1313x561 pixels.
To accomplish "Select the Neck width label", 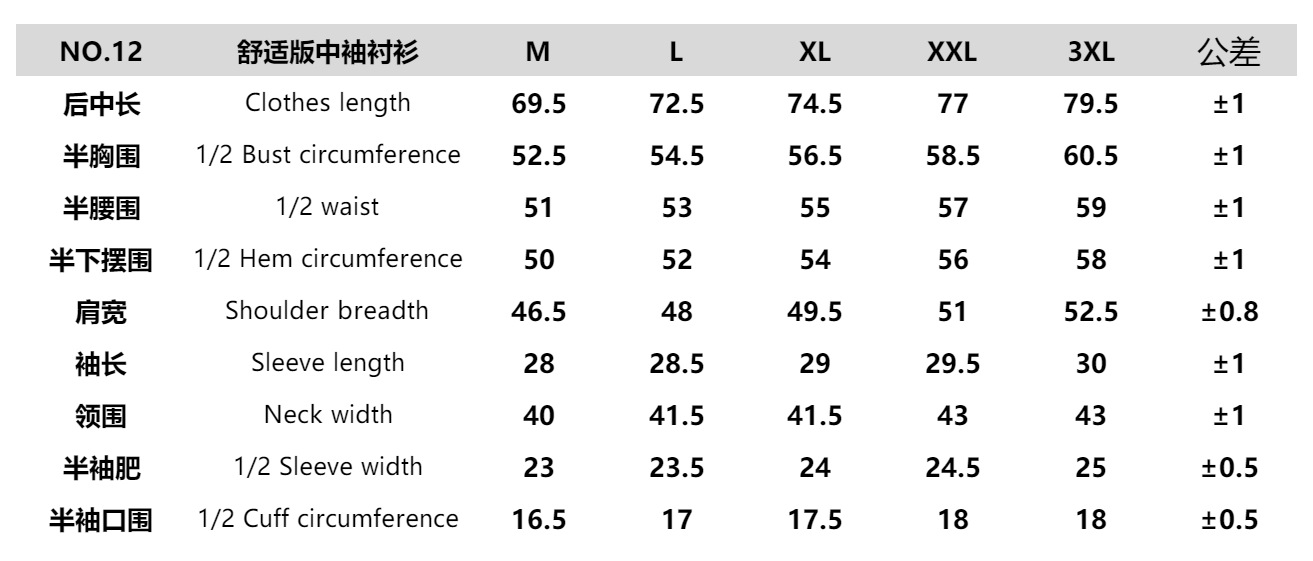I will [328, 415].
